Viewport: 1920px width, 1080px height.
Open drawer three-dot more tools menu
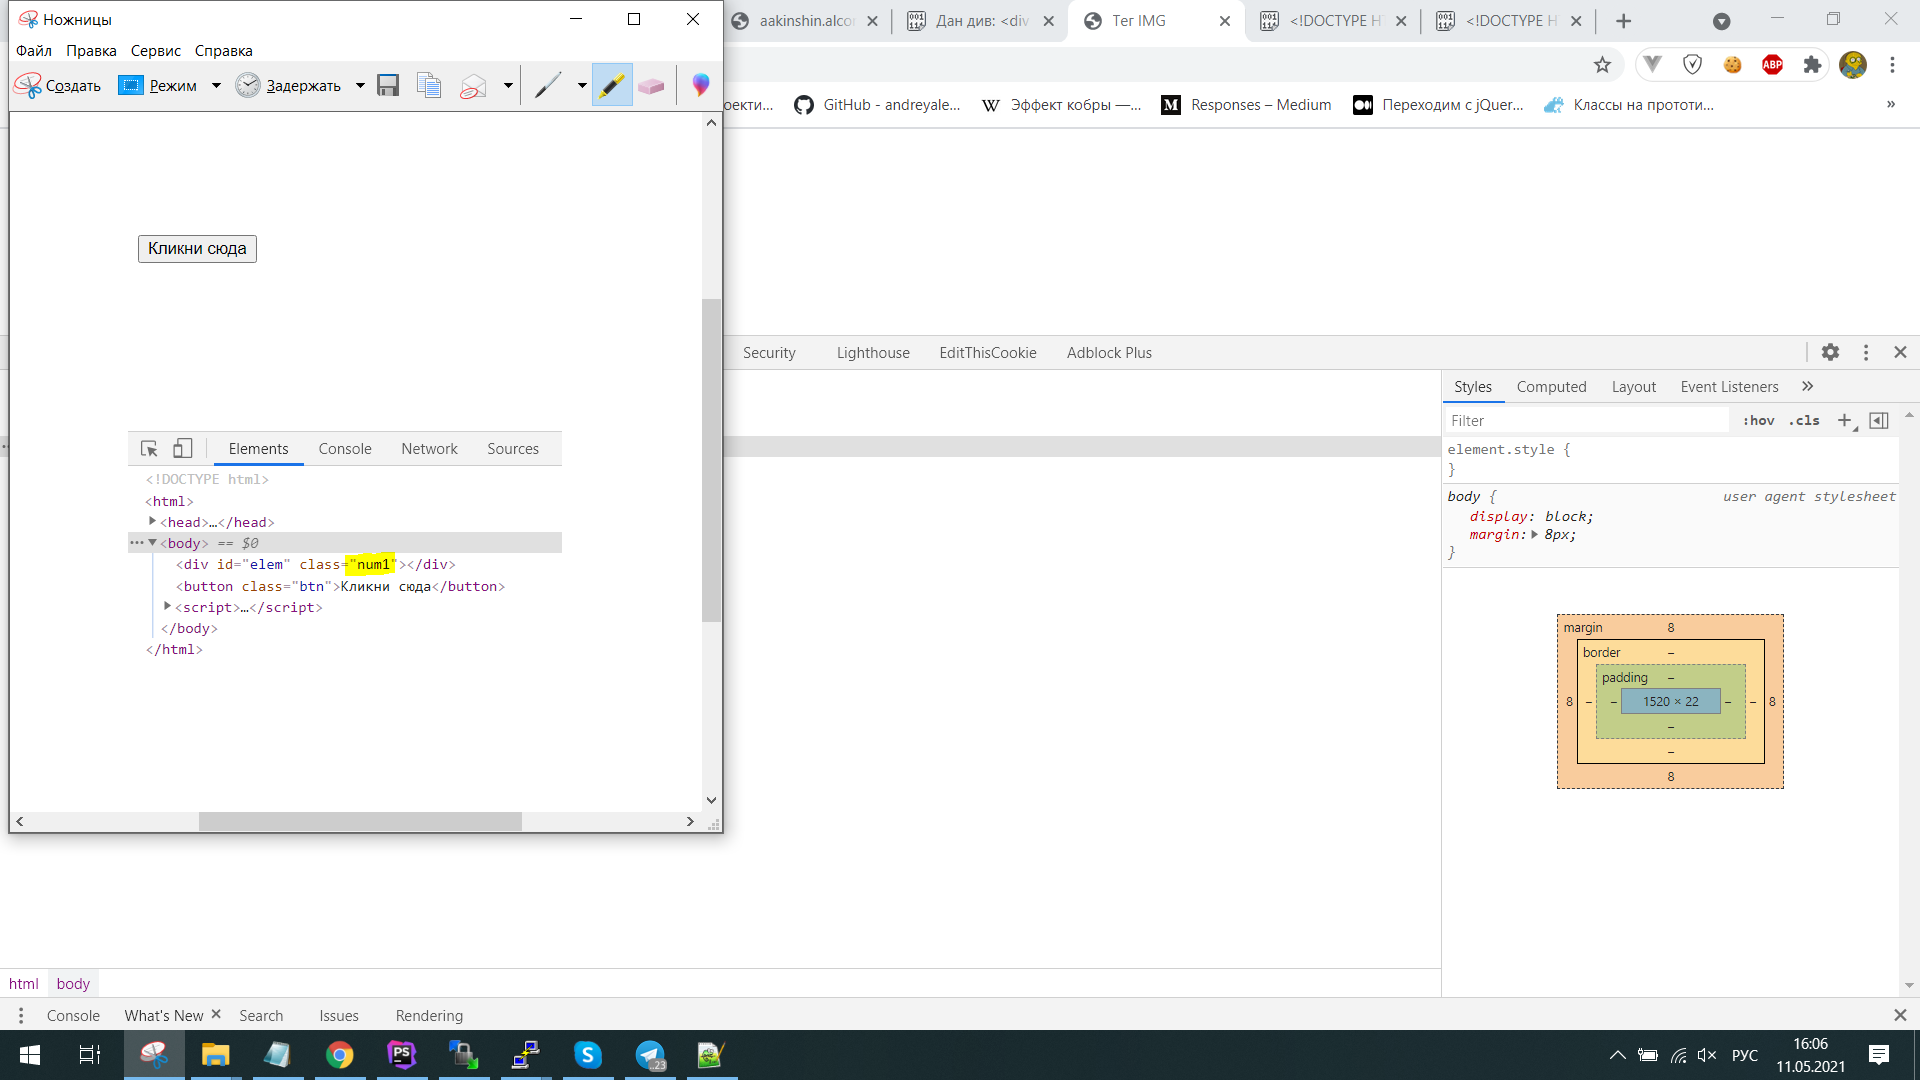coord(20,1016)
